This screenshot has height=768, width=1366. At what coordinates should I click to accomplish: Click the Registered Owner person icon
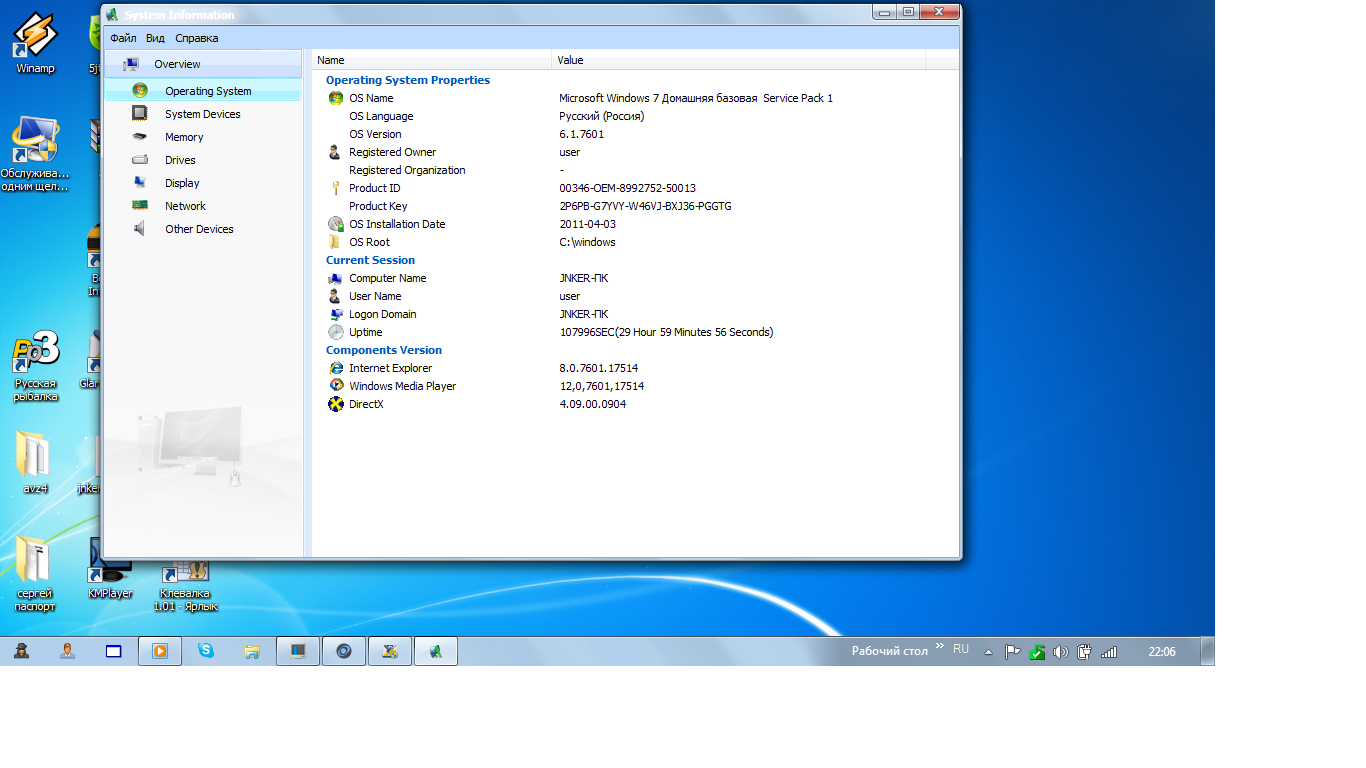[x=335, y=152]
